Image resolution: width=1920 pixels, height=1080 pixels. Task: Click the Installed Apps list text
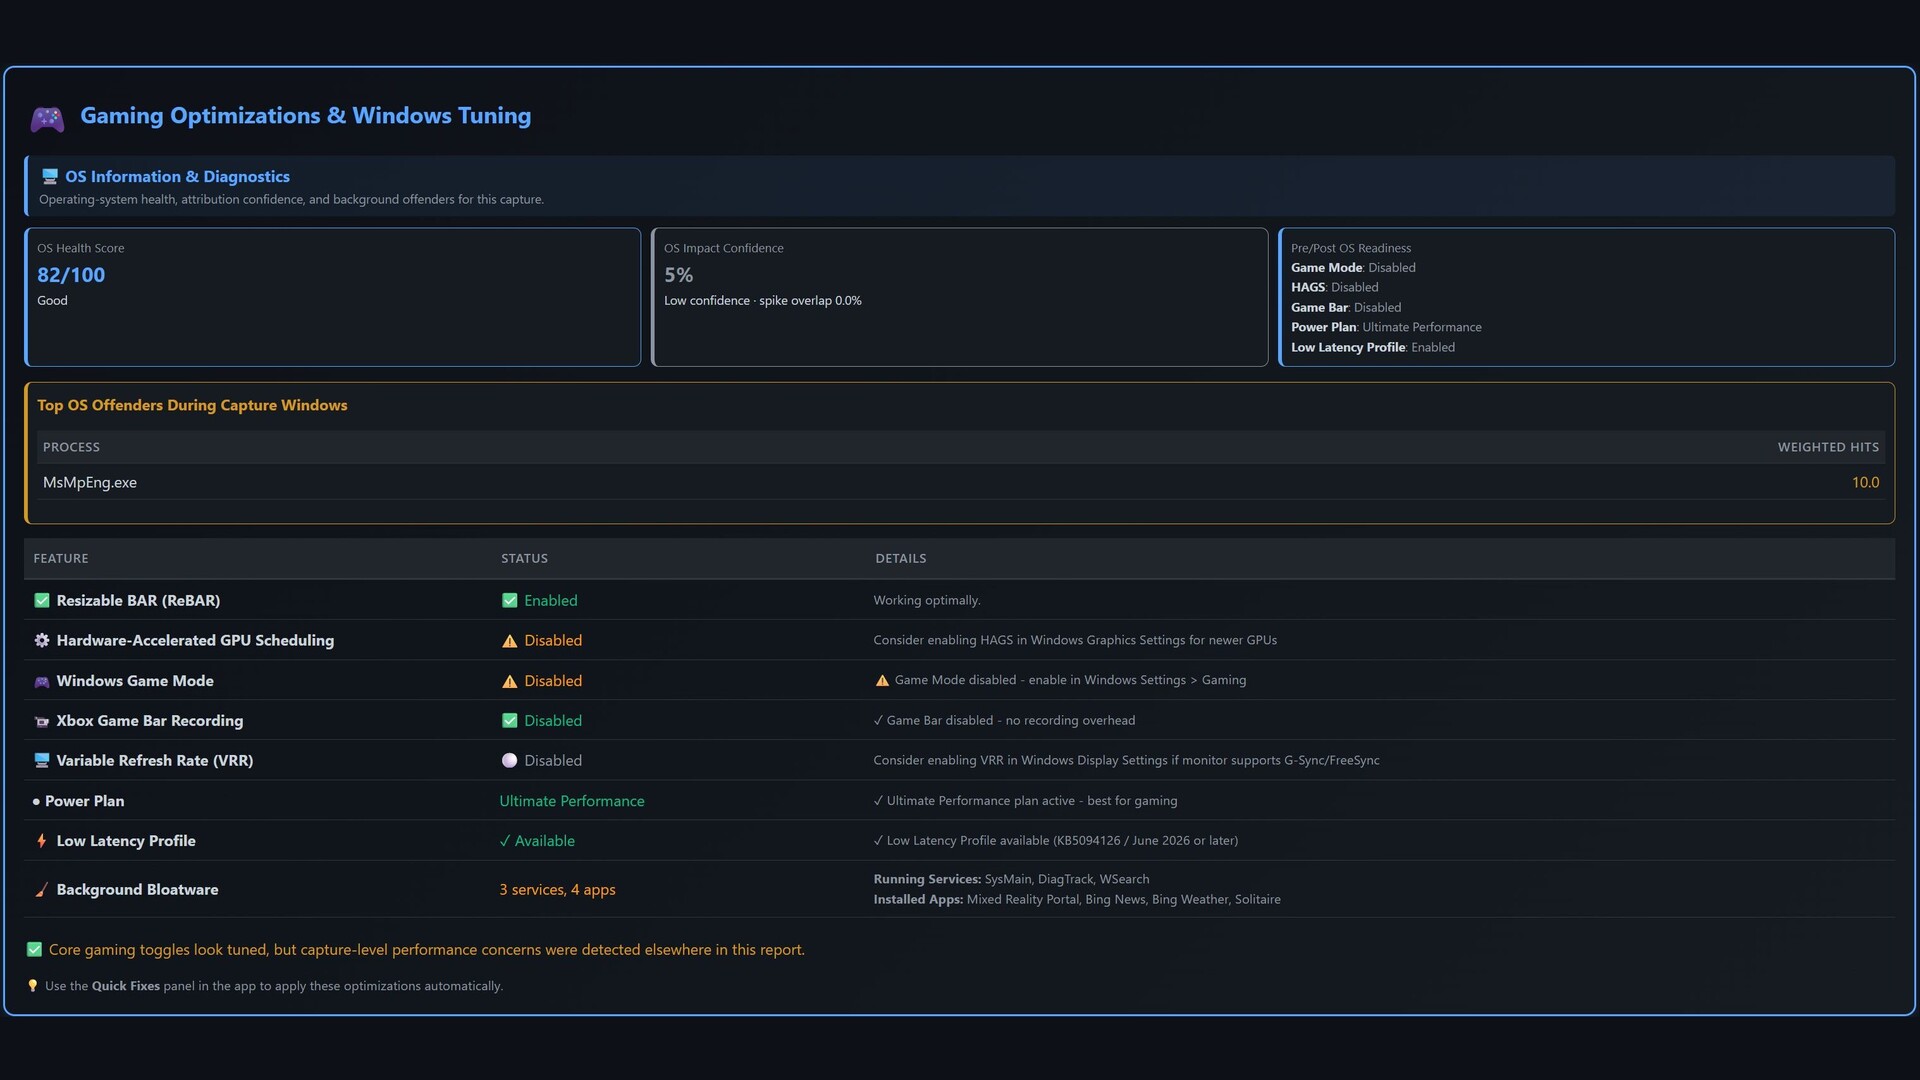pyautogui.click(x=1077, y=900)
